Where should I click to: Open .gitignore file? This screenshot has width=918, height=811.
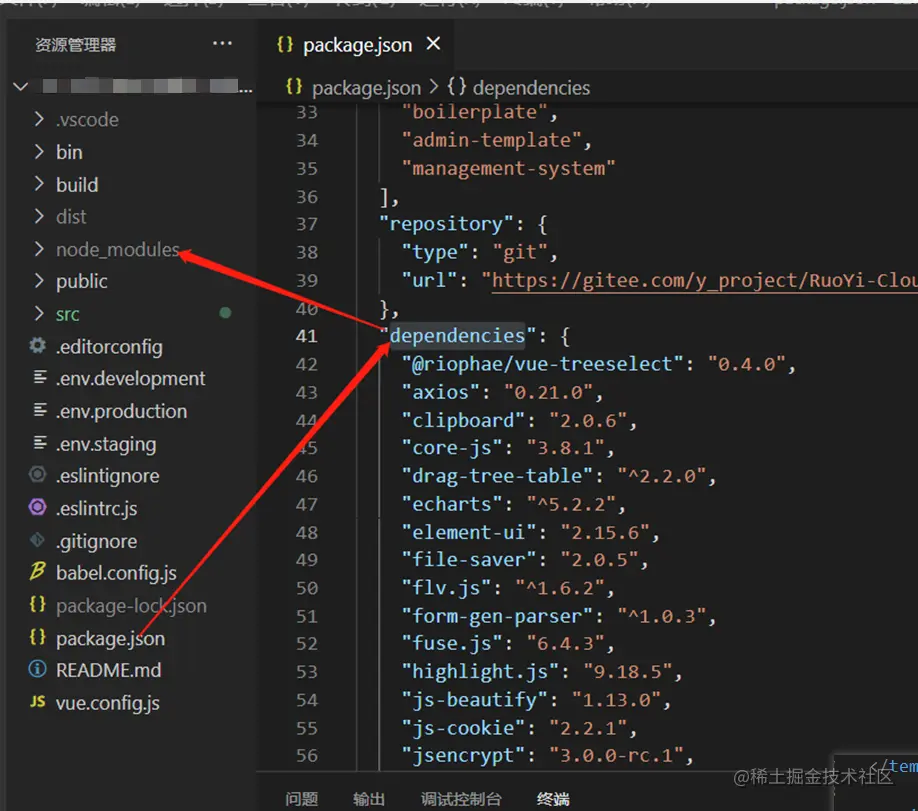point(97,542)
